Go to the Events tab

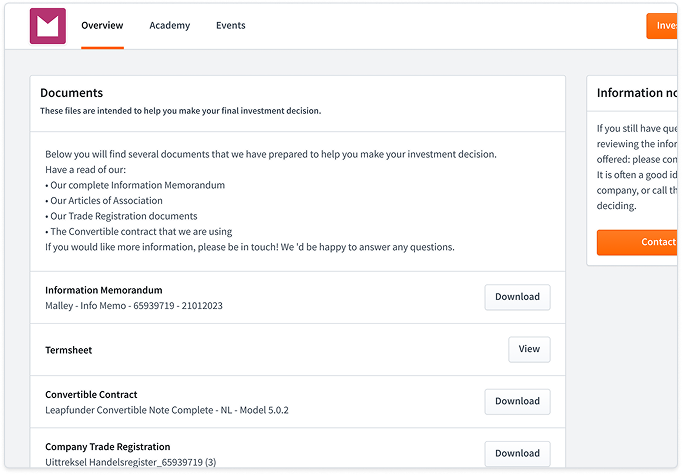pyautogui.click(x=230, y=26)
